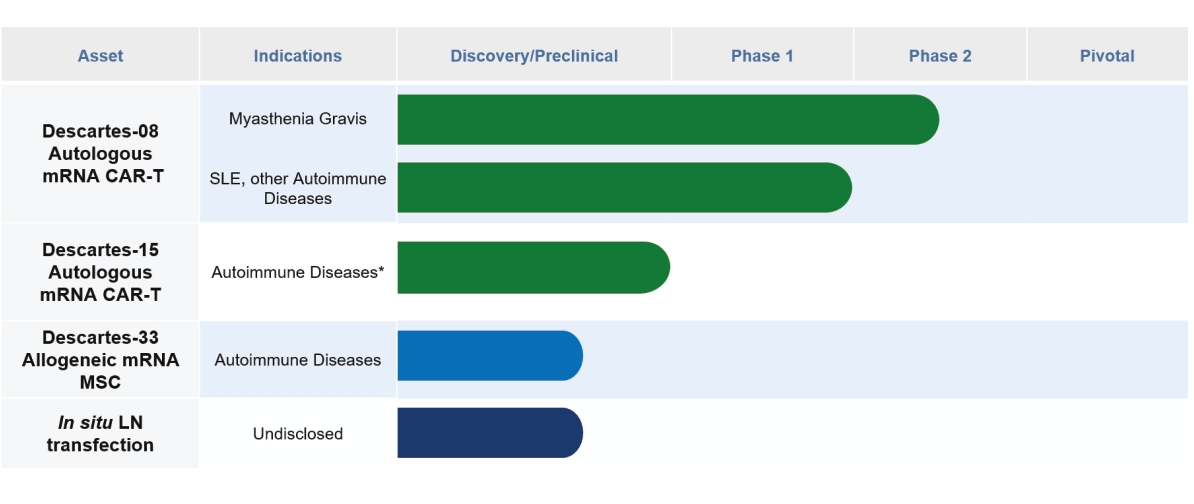Click the Myasthenia Gravis indication label
The width and height of the screenshot is (1194, 504).
click(297, 119)
